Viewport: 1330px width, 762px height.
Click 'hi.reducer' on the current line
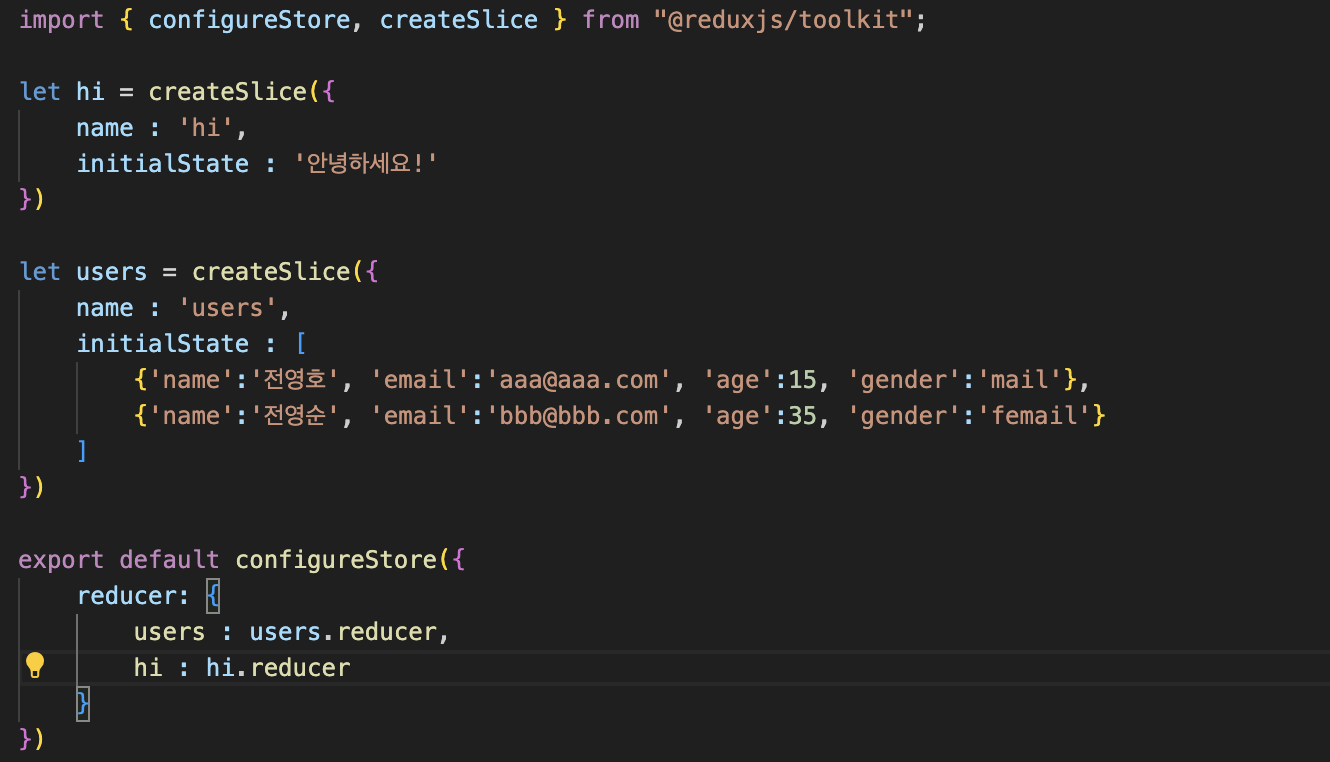[x=278, y=668]
